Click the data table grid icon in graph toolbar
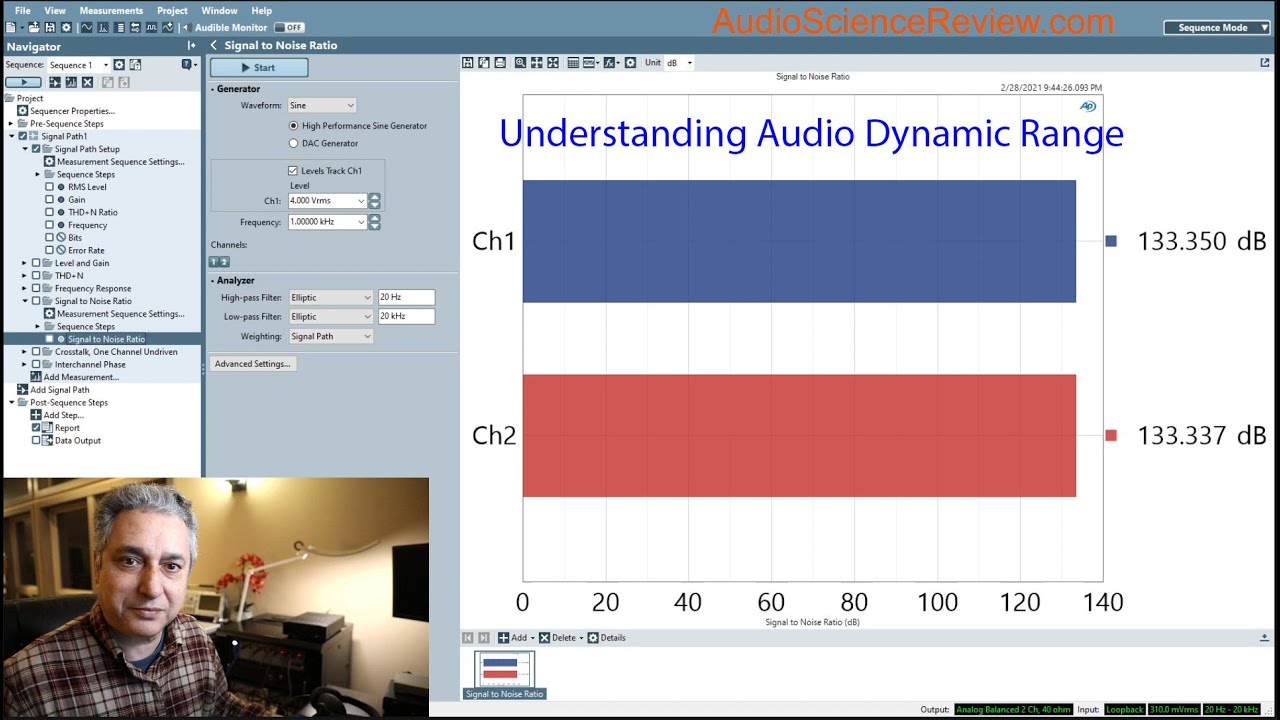Image resolution: width=1280 pixels, height=720 pixels. pos(573,63)
